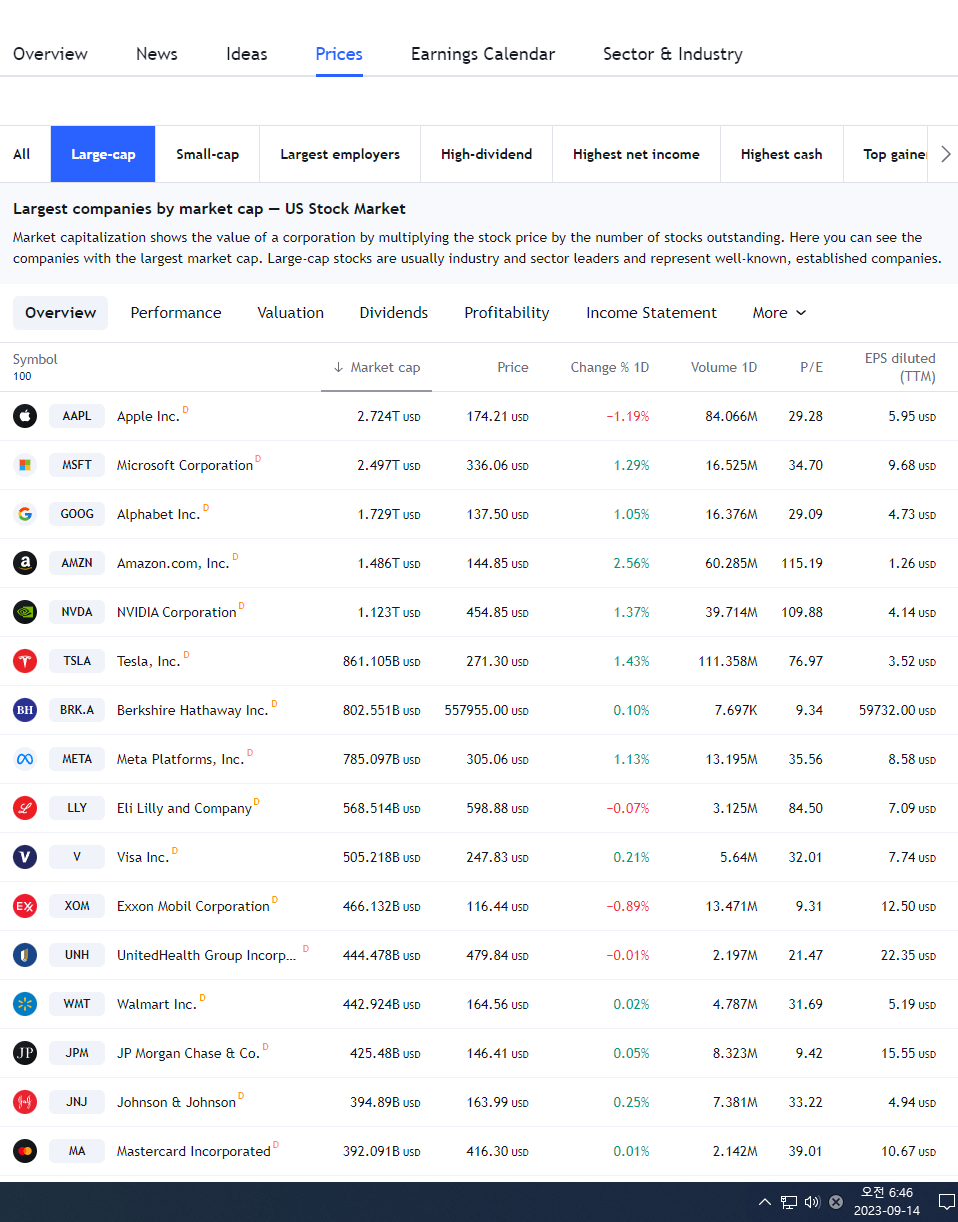The image size is (958, 1222).
Task: Open the Overview top navigation tab
Action: click(50, 54)
